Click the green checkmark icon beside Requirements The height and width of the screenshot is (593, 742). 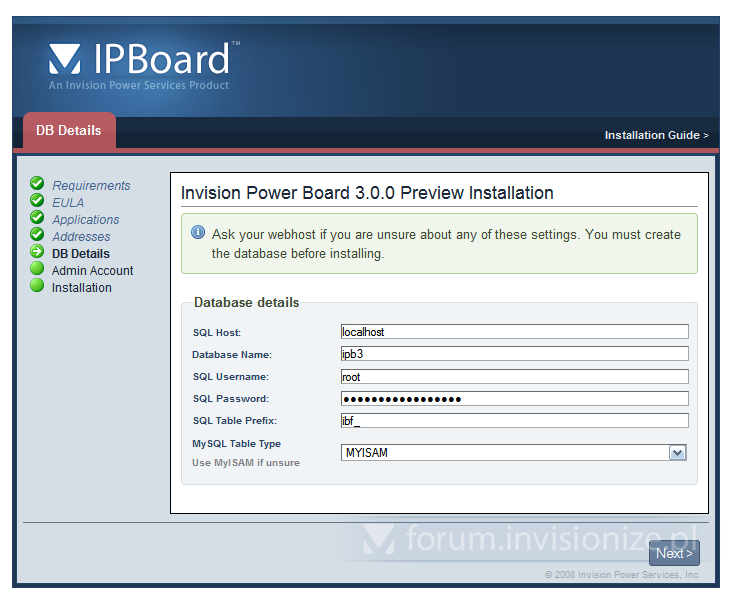tap(37, 184)
